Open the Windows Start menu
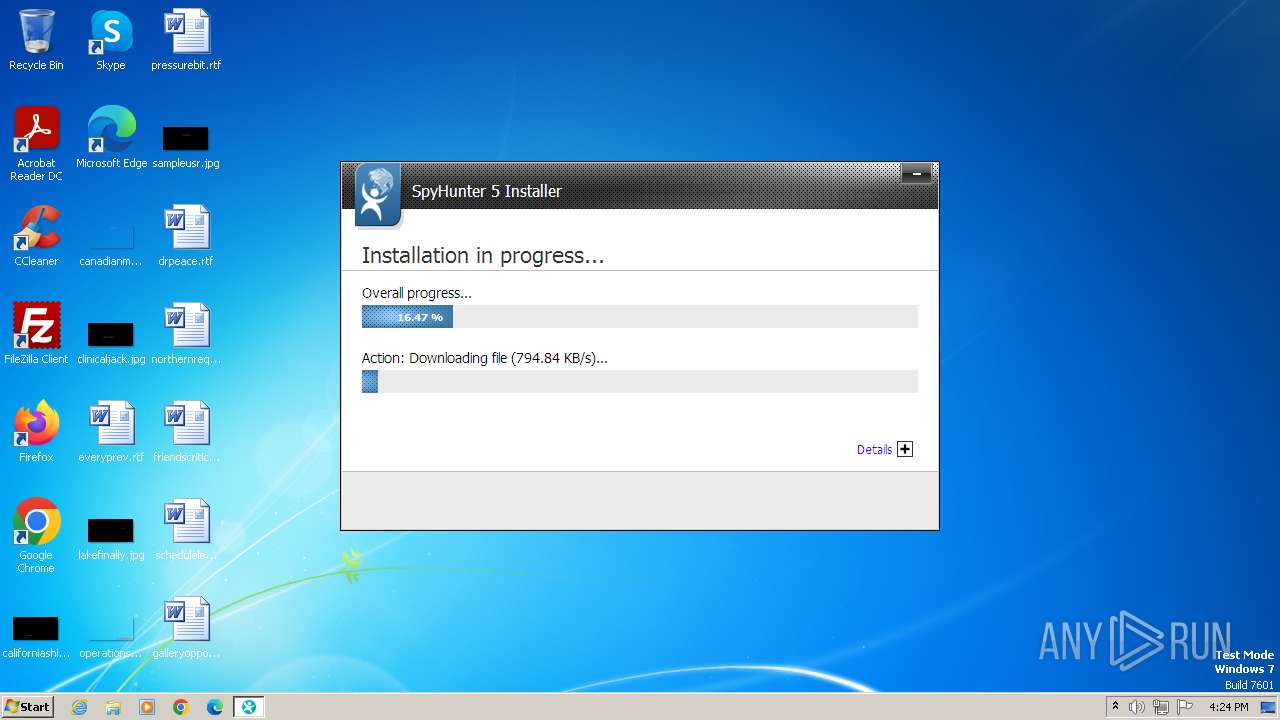Screen dimensions: 1280x720 coord(27,707)
